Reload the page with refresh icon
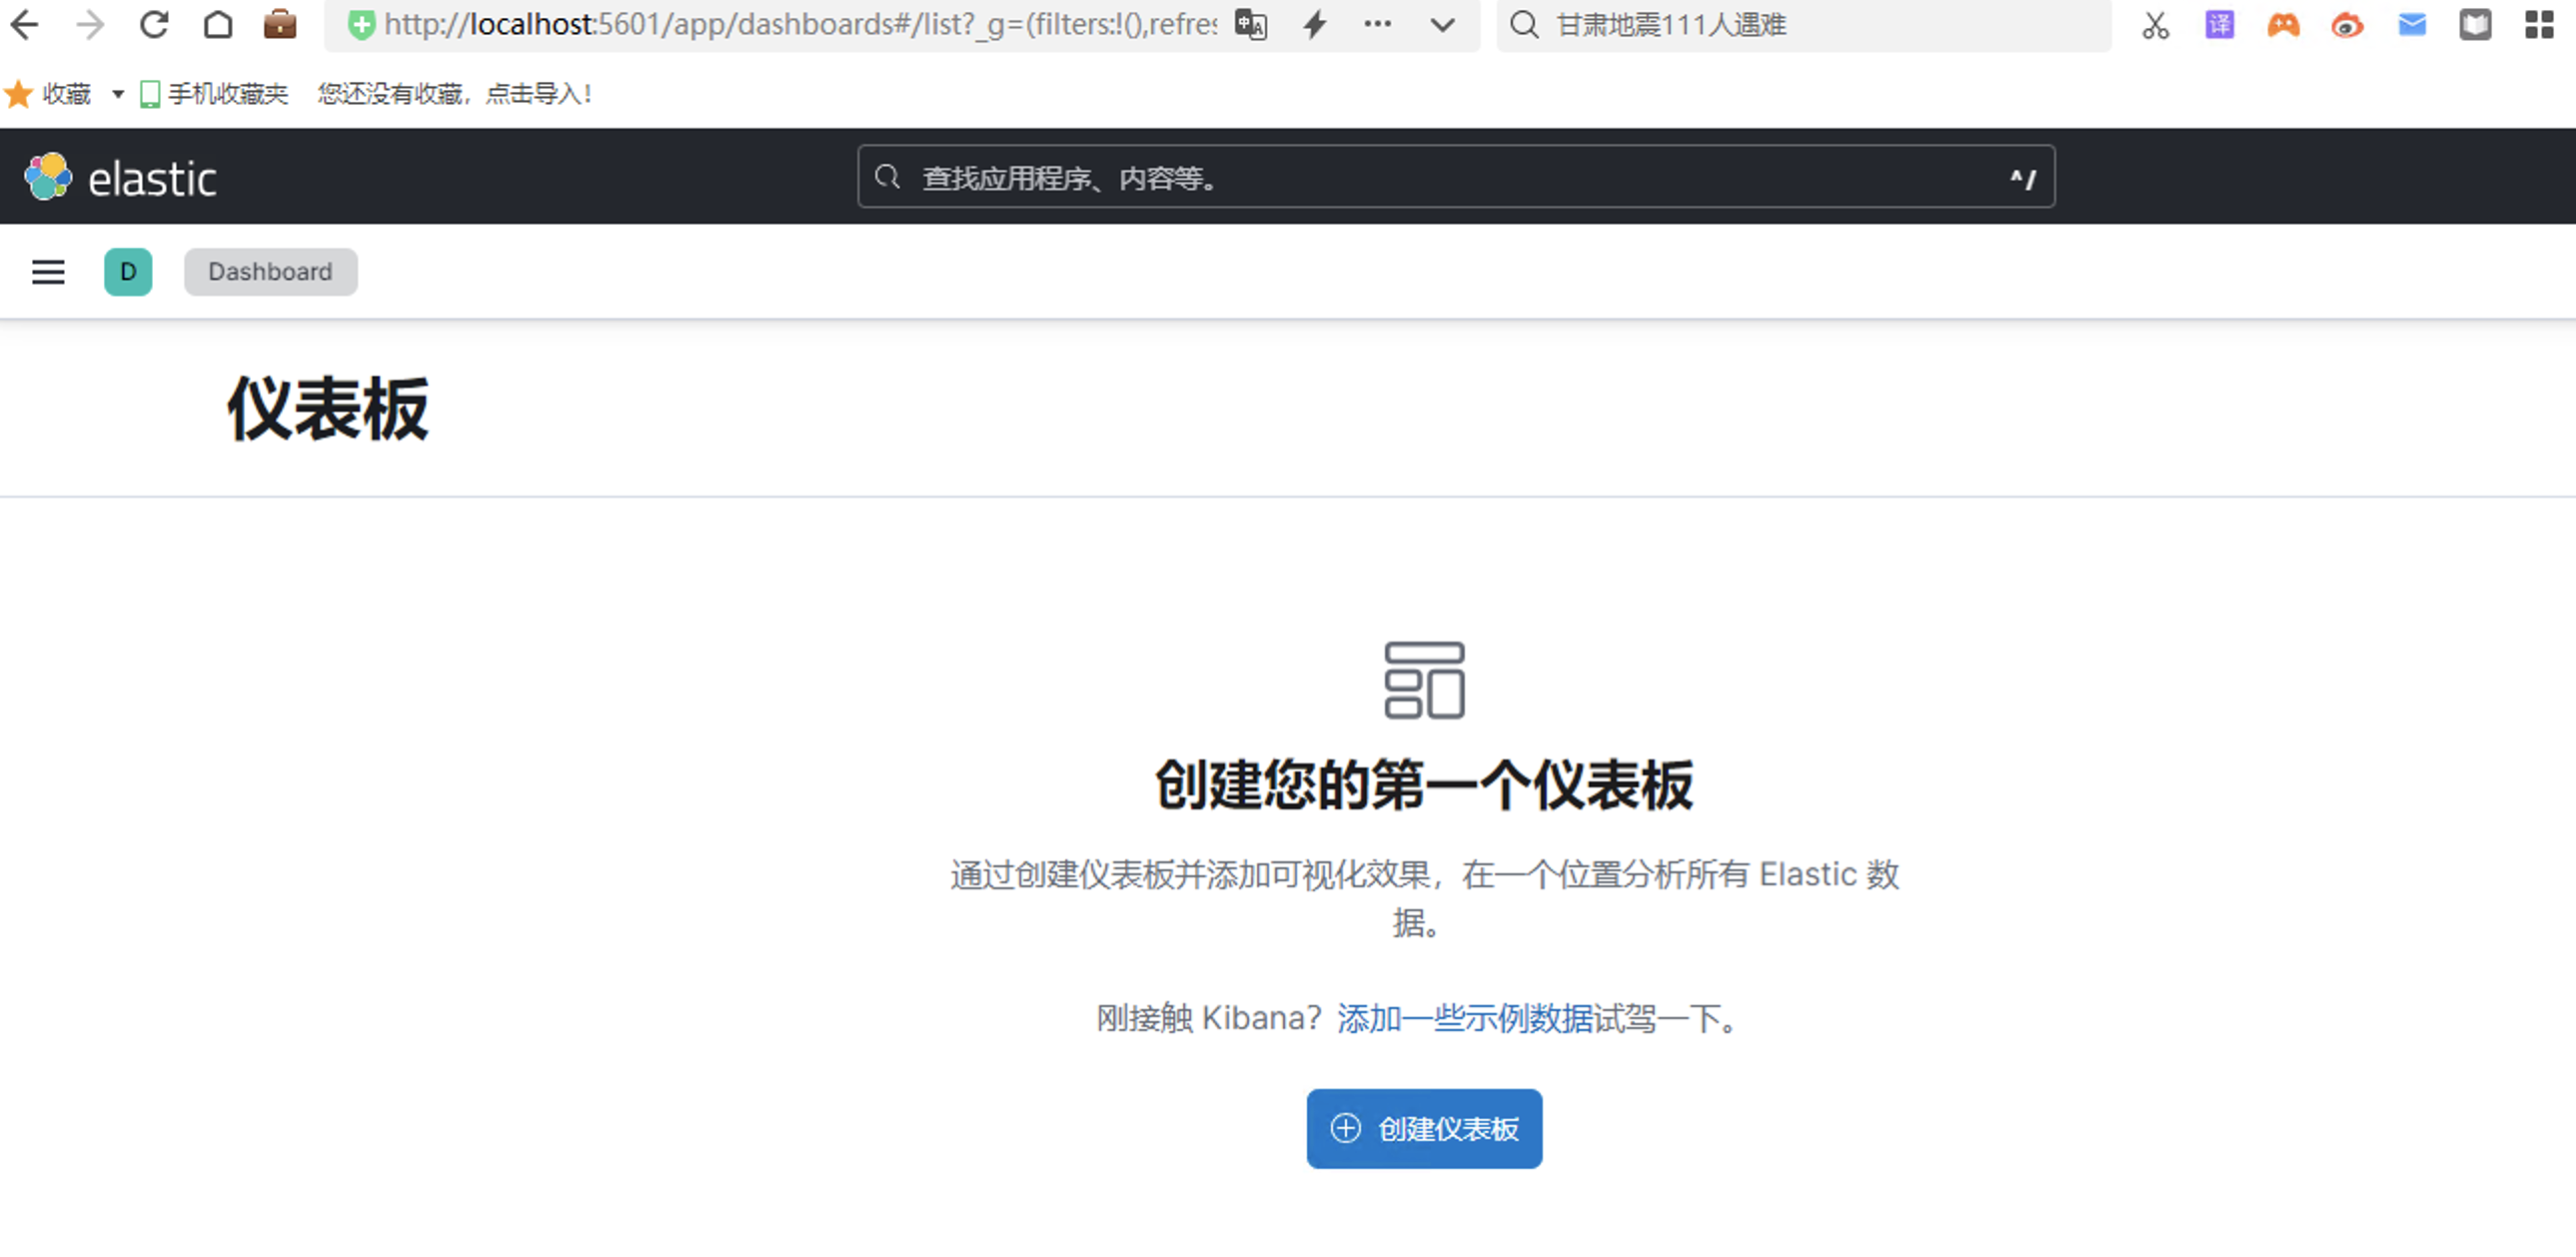The image size is (2576, 1257). [154, 24]
